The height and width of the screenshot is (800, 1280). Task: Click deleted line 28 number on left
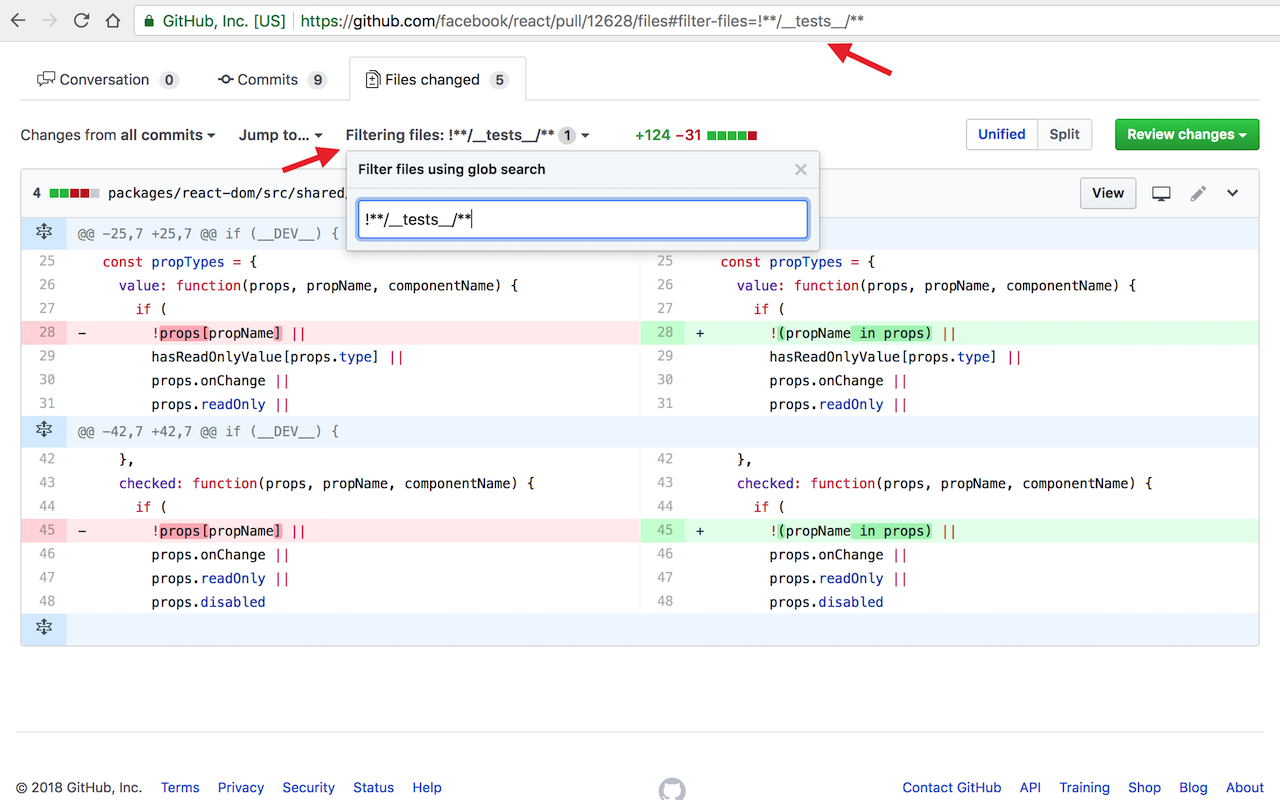(47, 333)
